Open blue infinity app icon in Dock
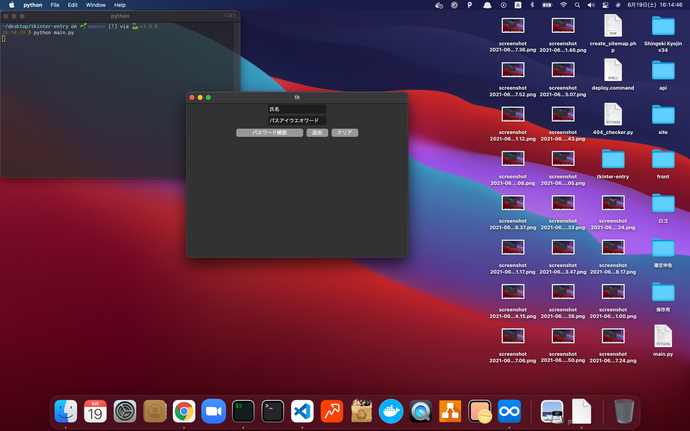Screen dimensions: 690x431 pos(509,411)
